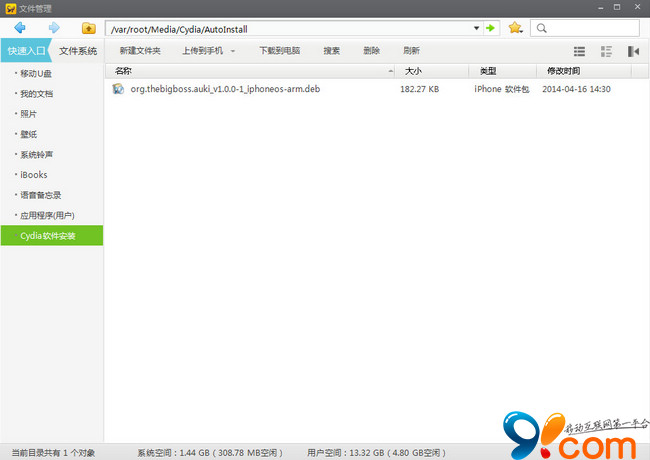Click the 系统空间 status bar entry
The width and height of the screenshot is (650, 460).
pyautogui.click(x=210, y=453)
